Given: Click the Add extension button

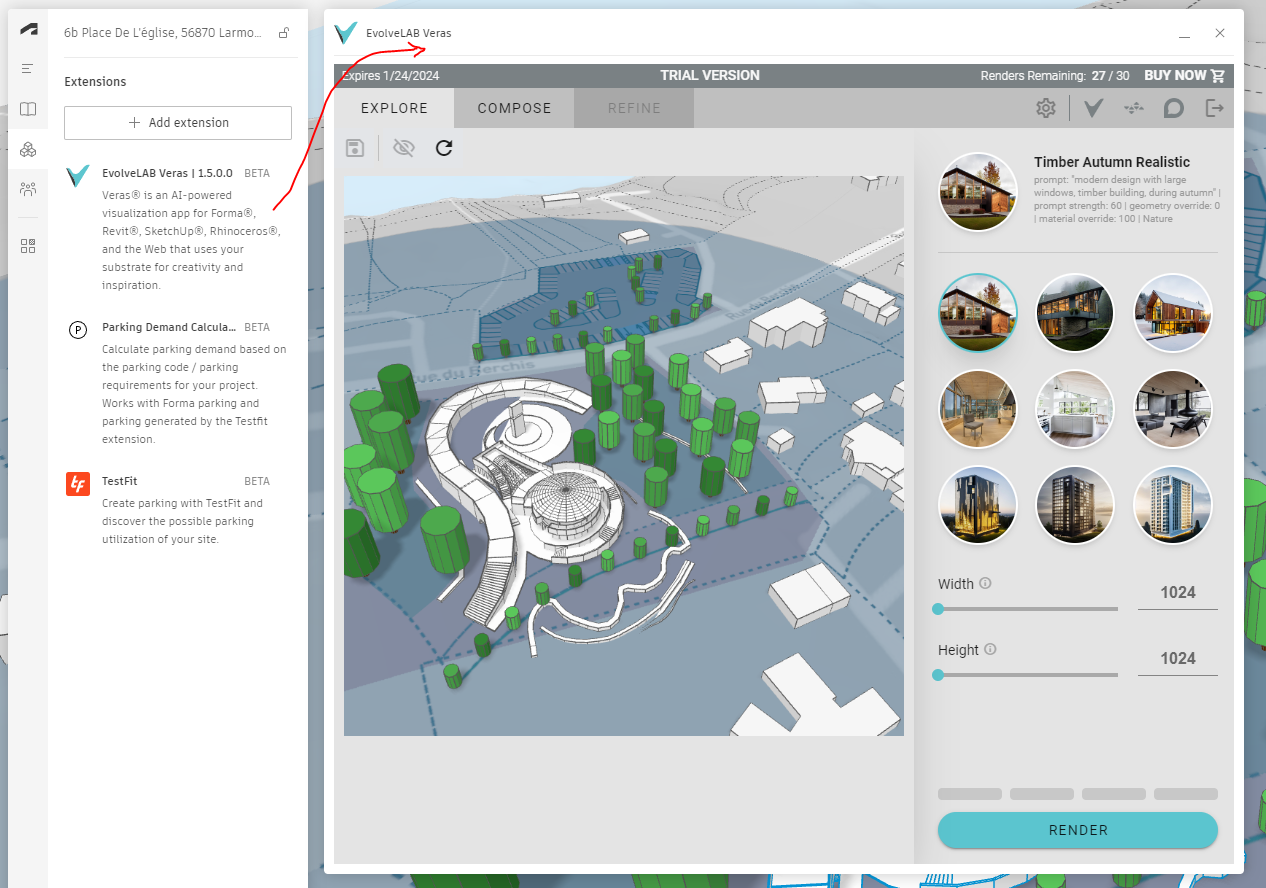Looking at the screenshot, I should click(x=178, y=123).
